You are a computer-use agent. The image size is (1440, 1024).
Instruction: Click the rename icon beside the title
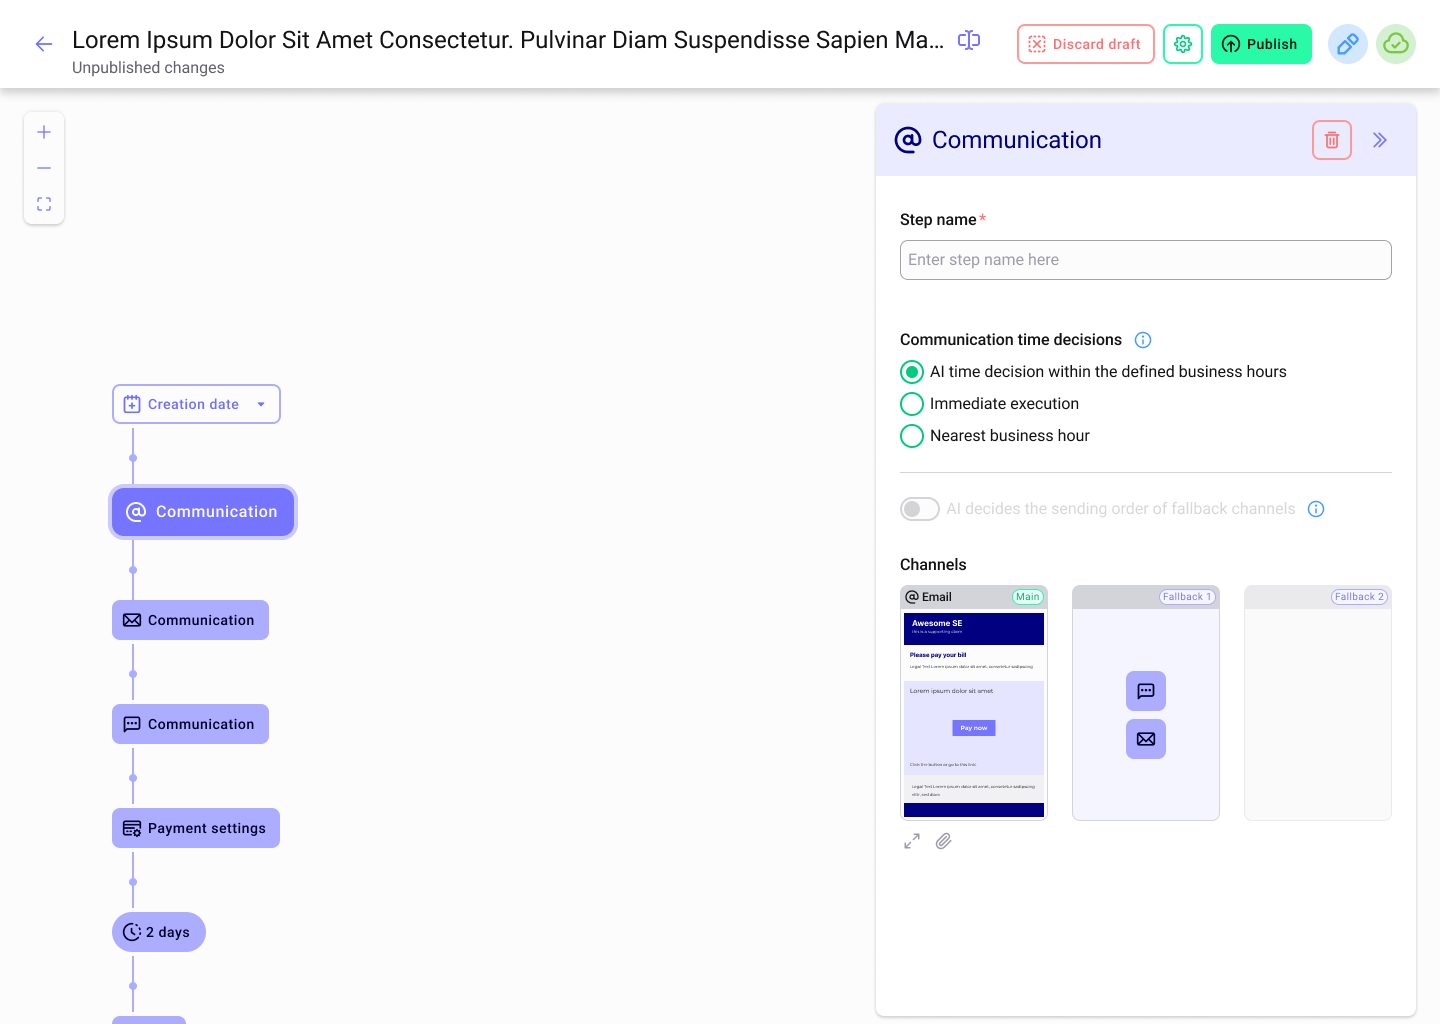tap(969, 40)
